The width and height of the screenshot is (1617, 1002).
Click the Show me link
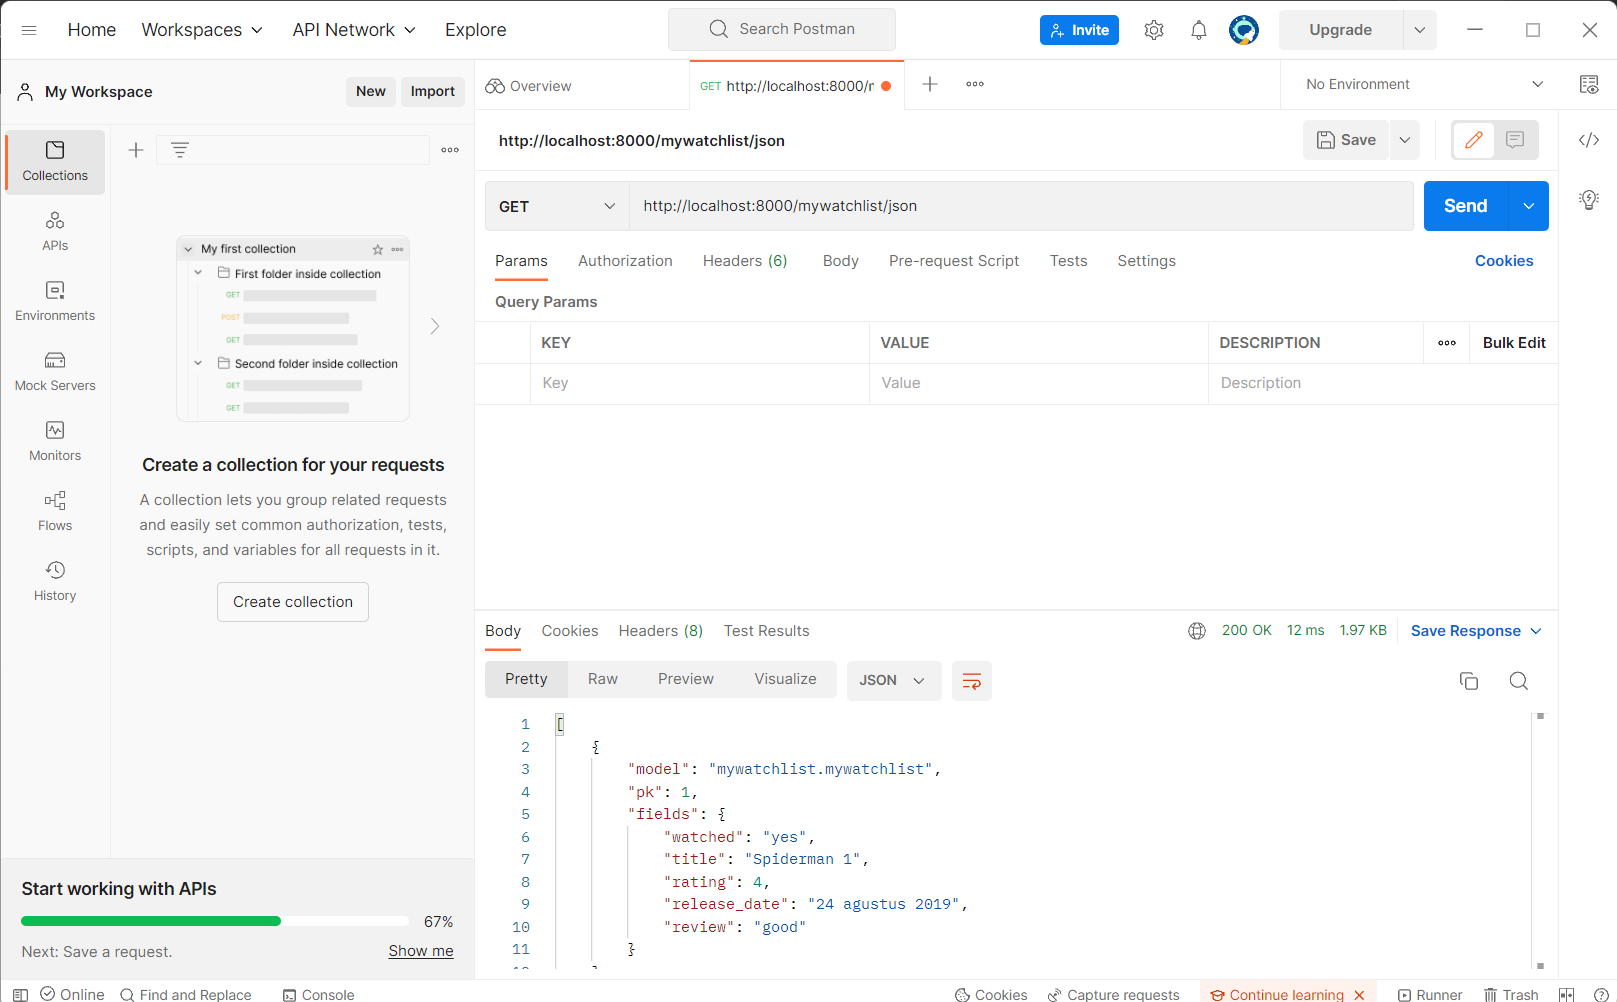tap(420, 951)
